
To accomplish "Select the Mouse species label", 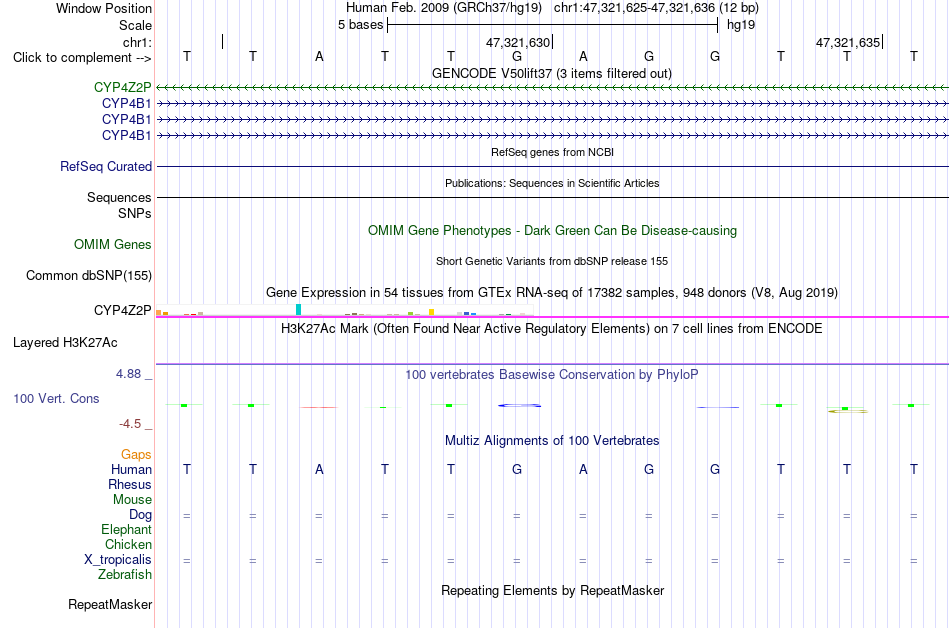I will tap(132, 500).
